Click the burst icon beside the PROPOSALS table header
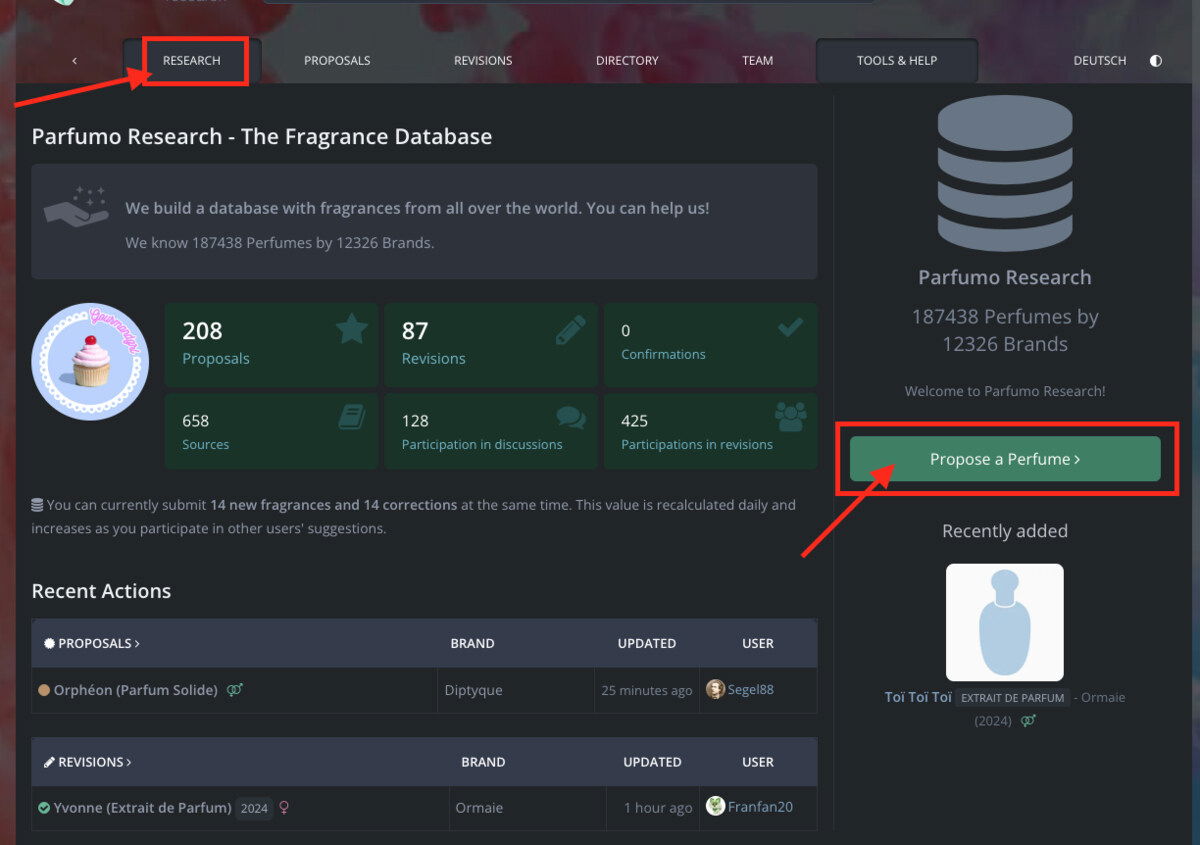Image resolution: width=1200 pixels, height=845 pixels. (49, 644)
